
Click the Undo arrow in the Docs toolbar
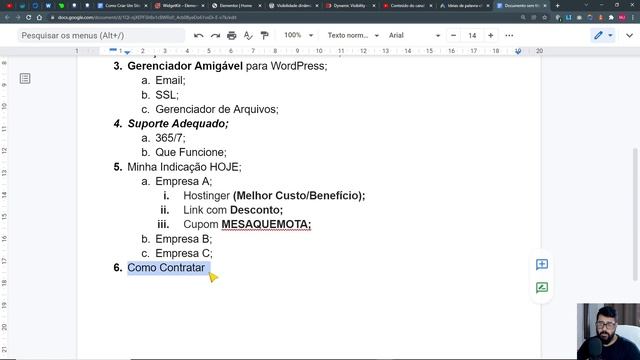tap(198, 36)
